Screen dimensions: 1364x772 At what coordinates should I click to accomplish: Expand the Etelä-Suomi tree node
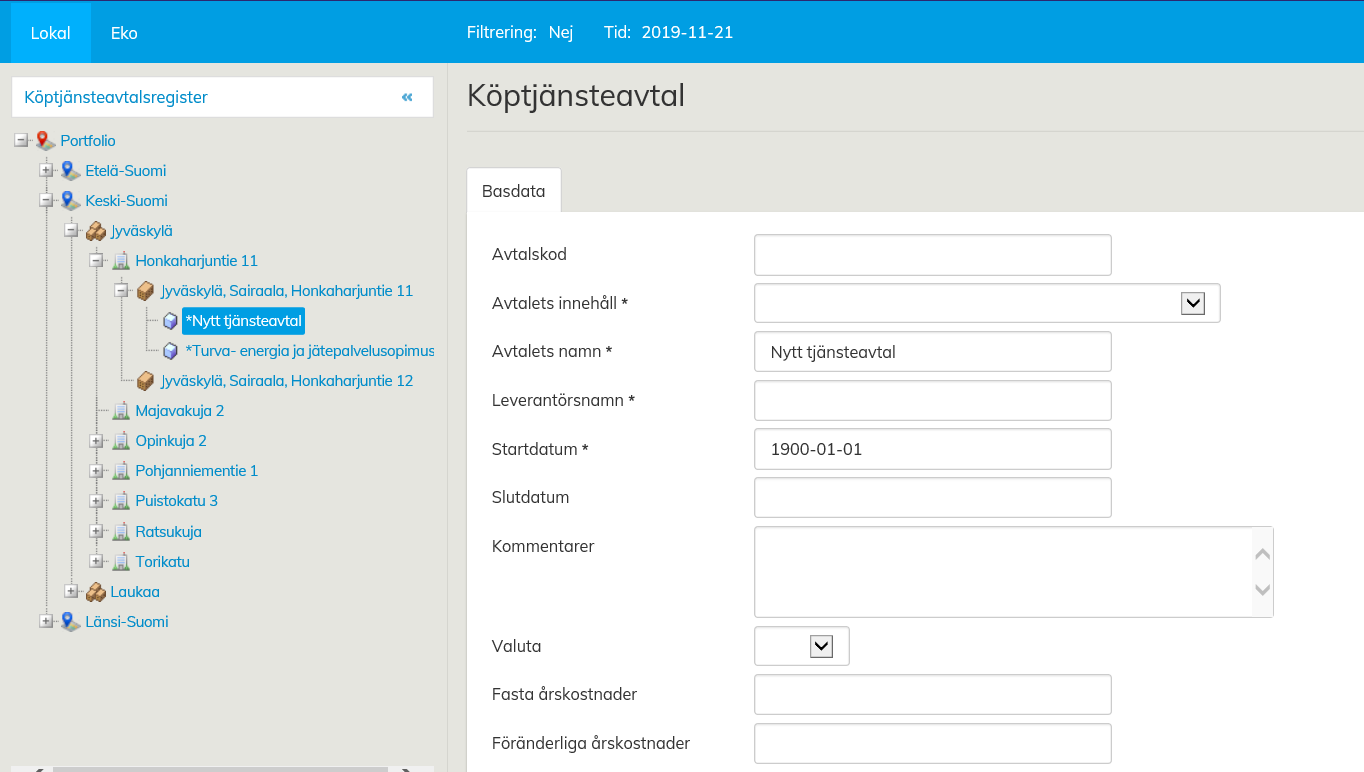[x=46, y=171]
